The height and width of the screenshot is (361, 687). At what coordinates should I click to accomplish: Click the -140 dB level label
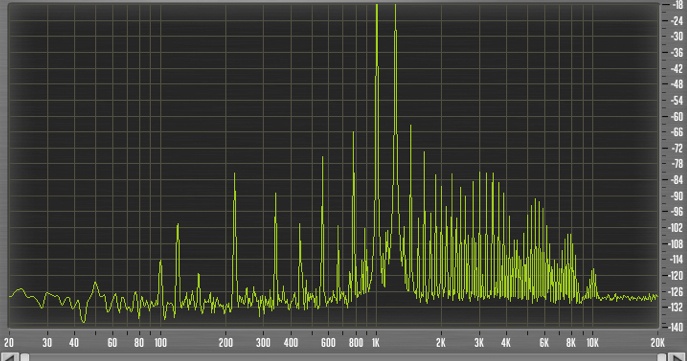(x=676, y=327)
